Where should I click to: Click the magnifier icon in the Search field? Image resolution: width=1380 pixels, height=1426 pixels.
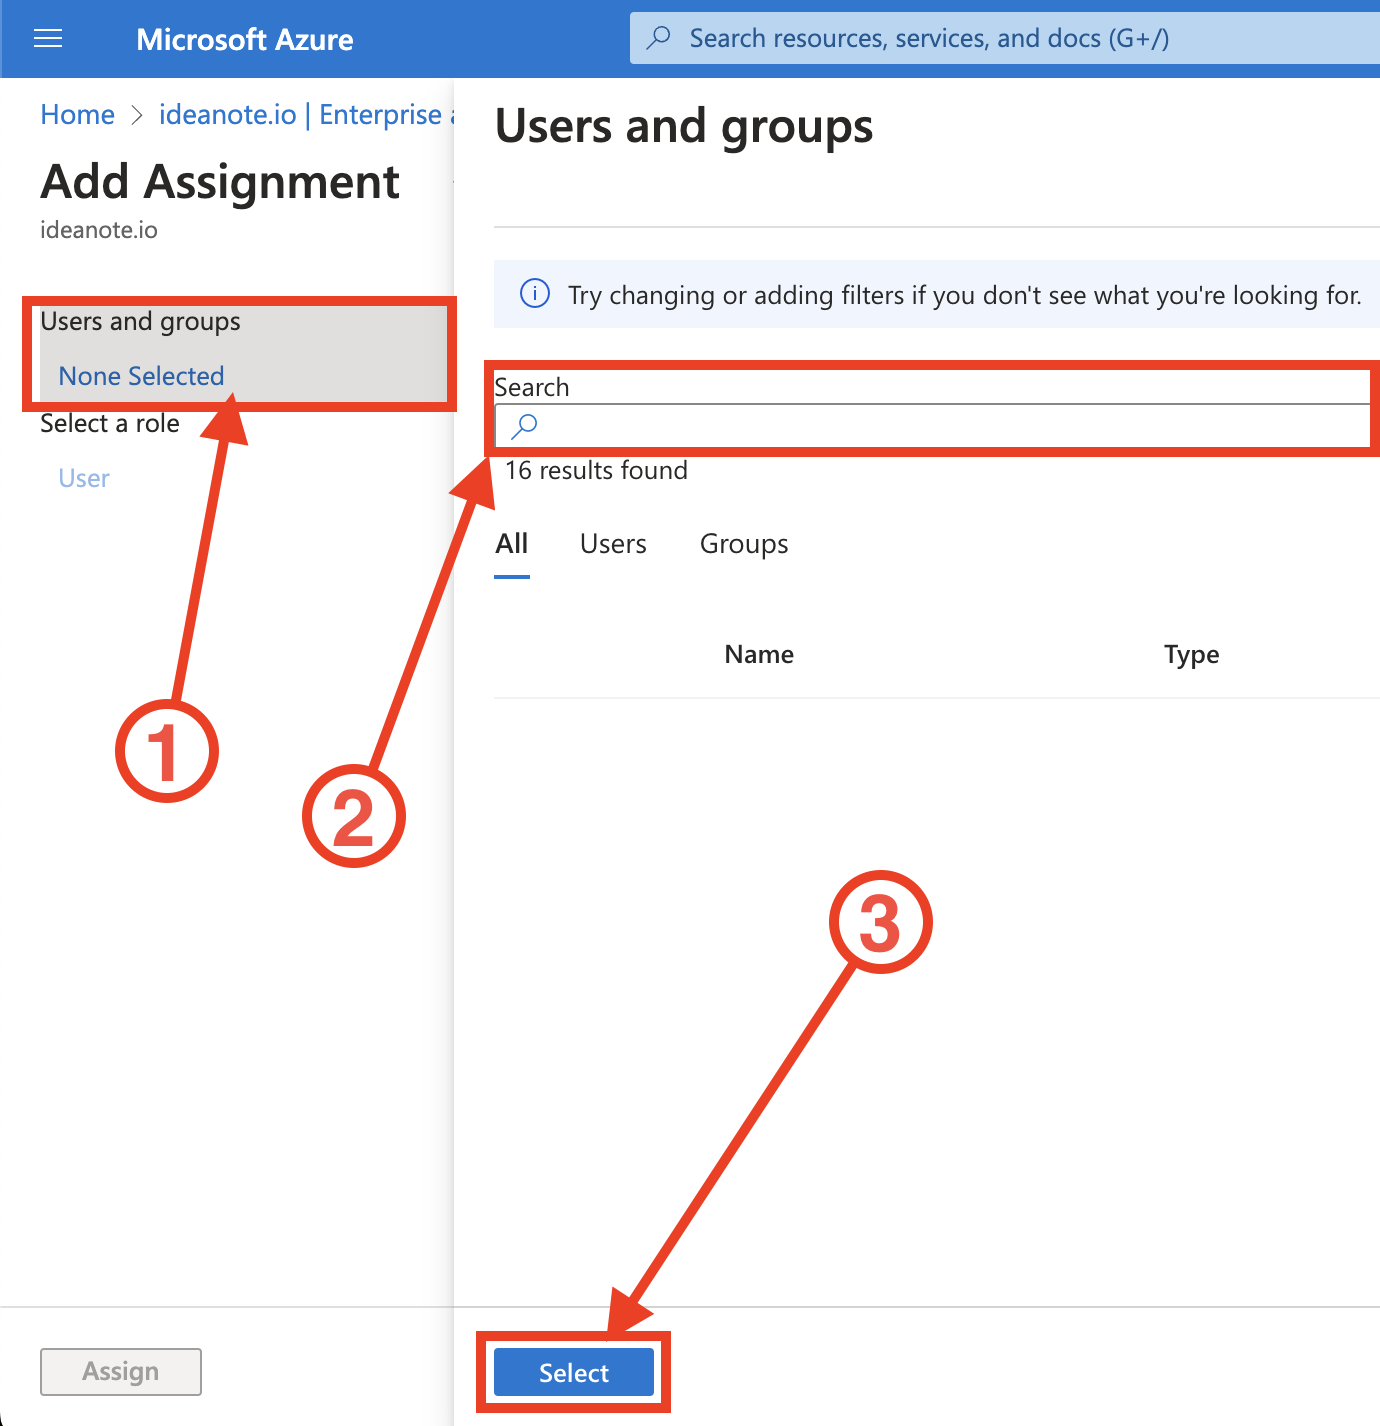524,426
